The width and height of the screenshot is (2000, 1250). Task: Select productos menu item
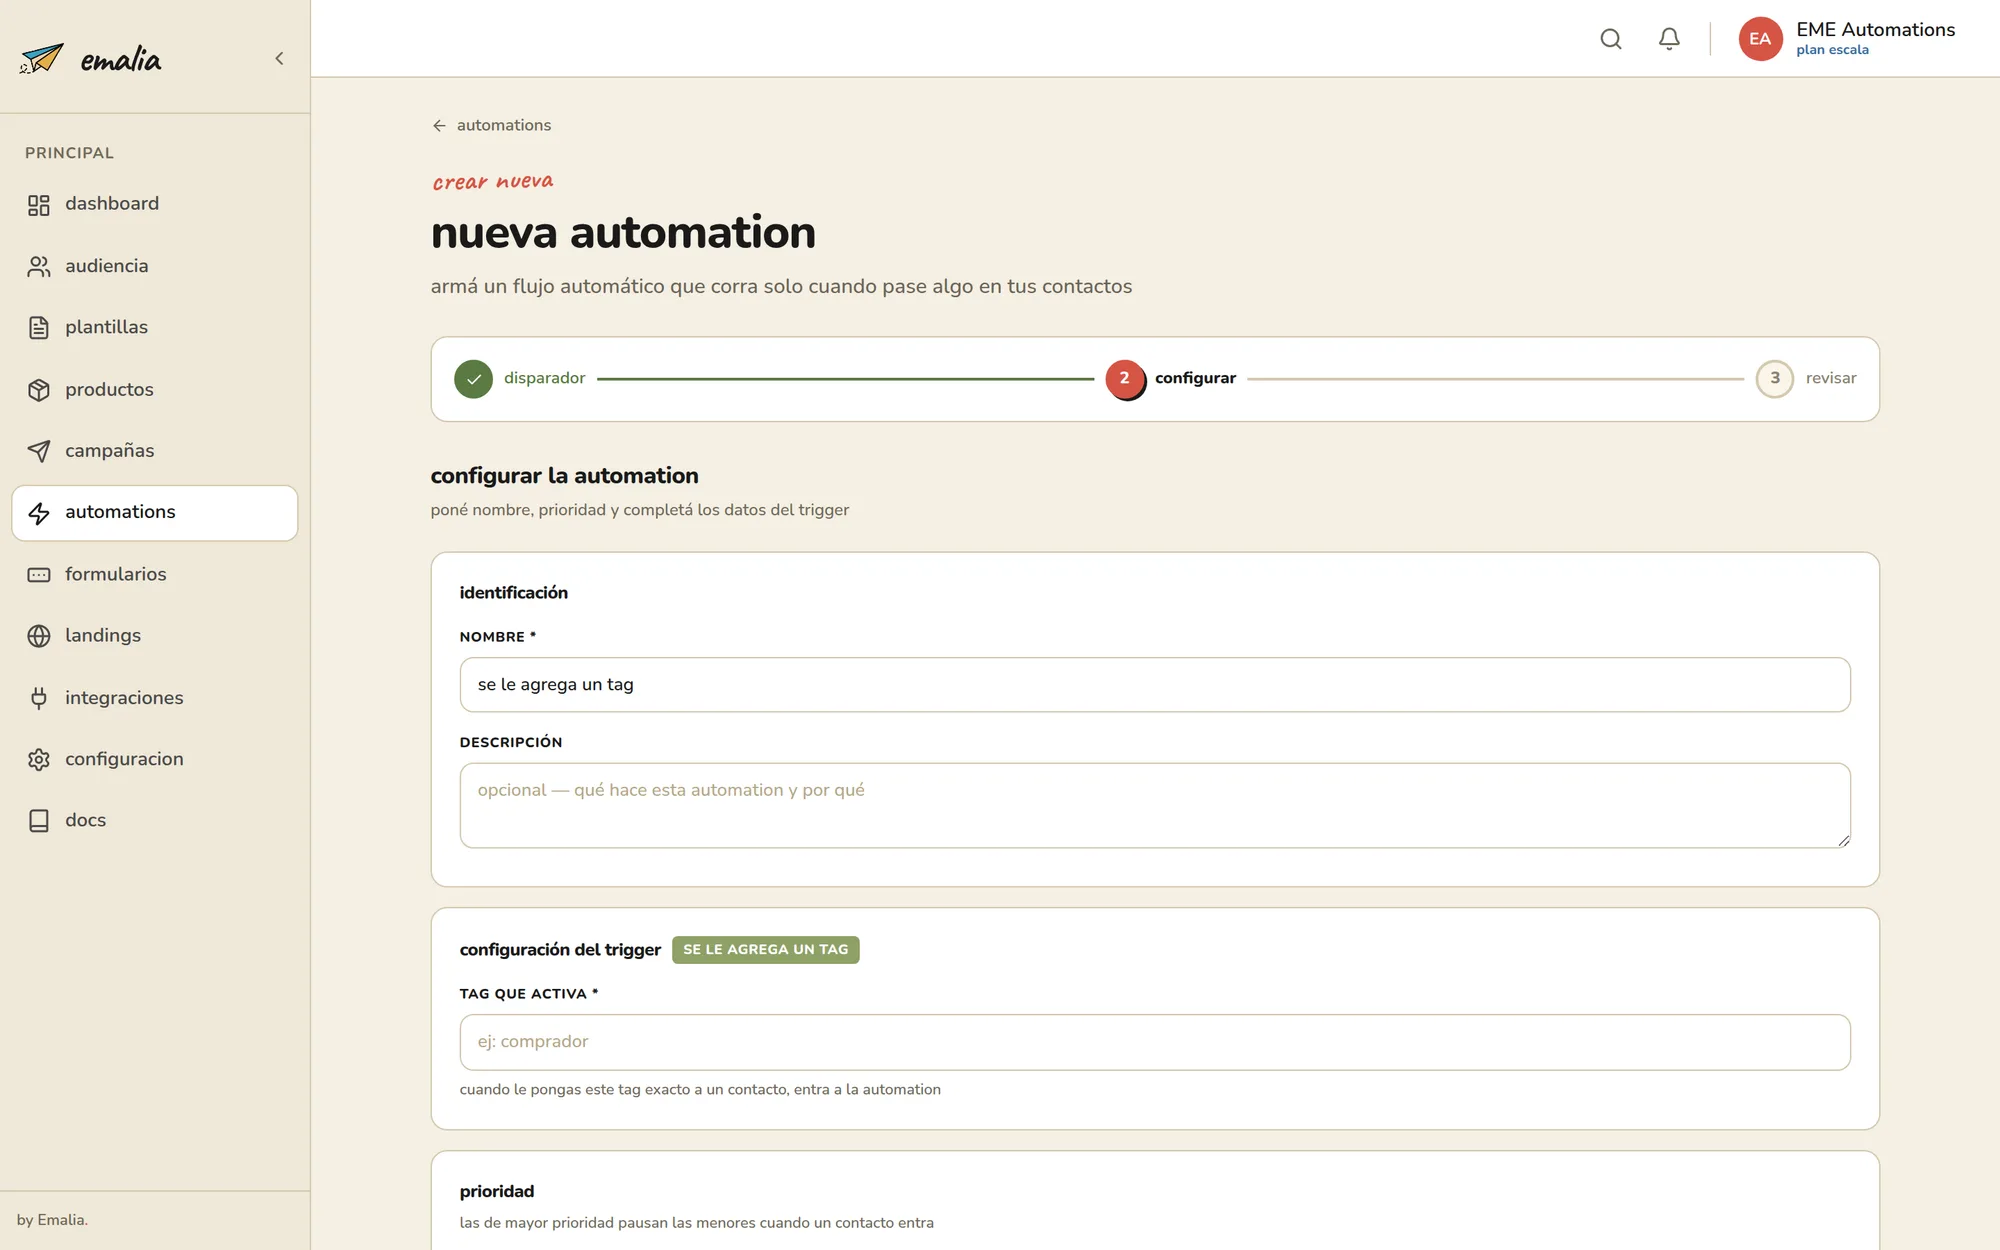pyautogui.click(x=155, y=390)
